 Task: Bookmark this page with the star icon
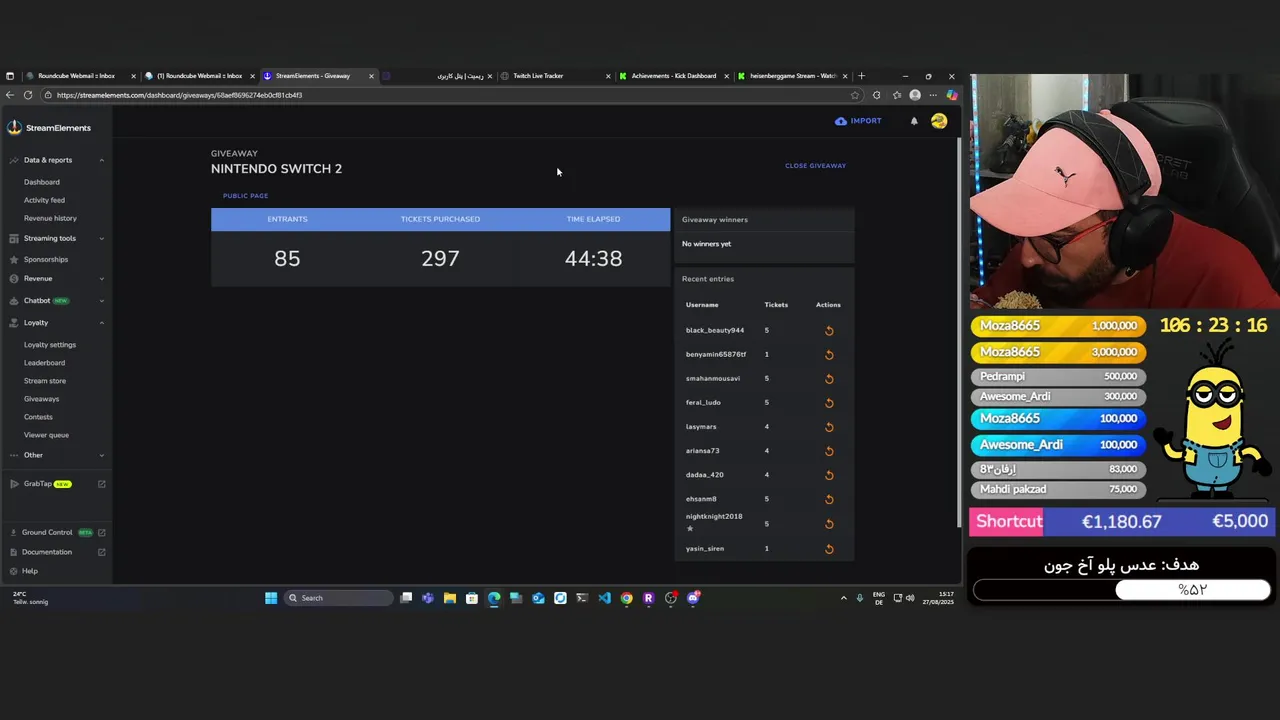pos(854,95)
